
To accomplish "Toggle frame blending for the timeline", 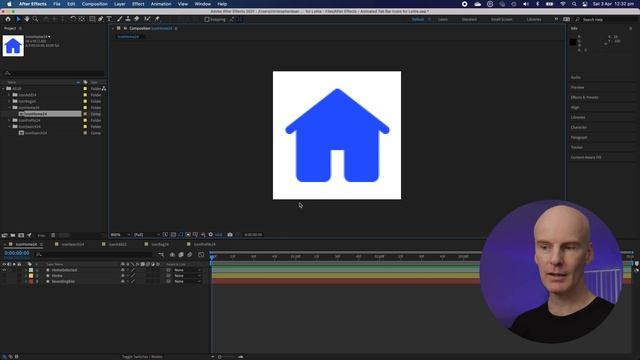I will (181, 255).
